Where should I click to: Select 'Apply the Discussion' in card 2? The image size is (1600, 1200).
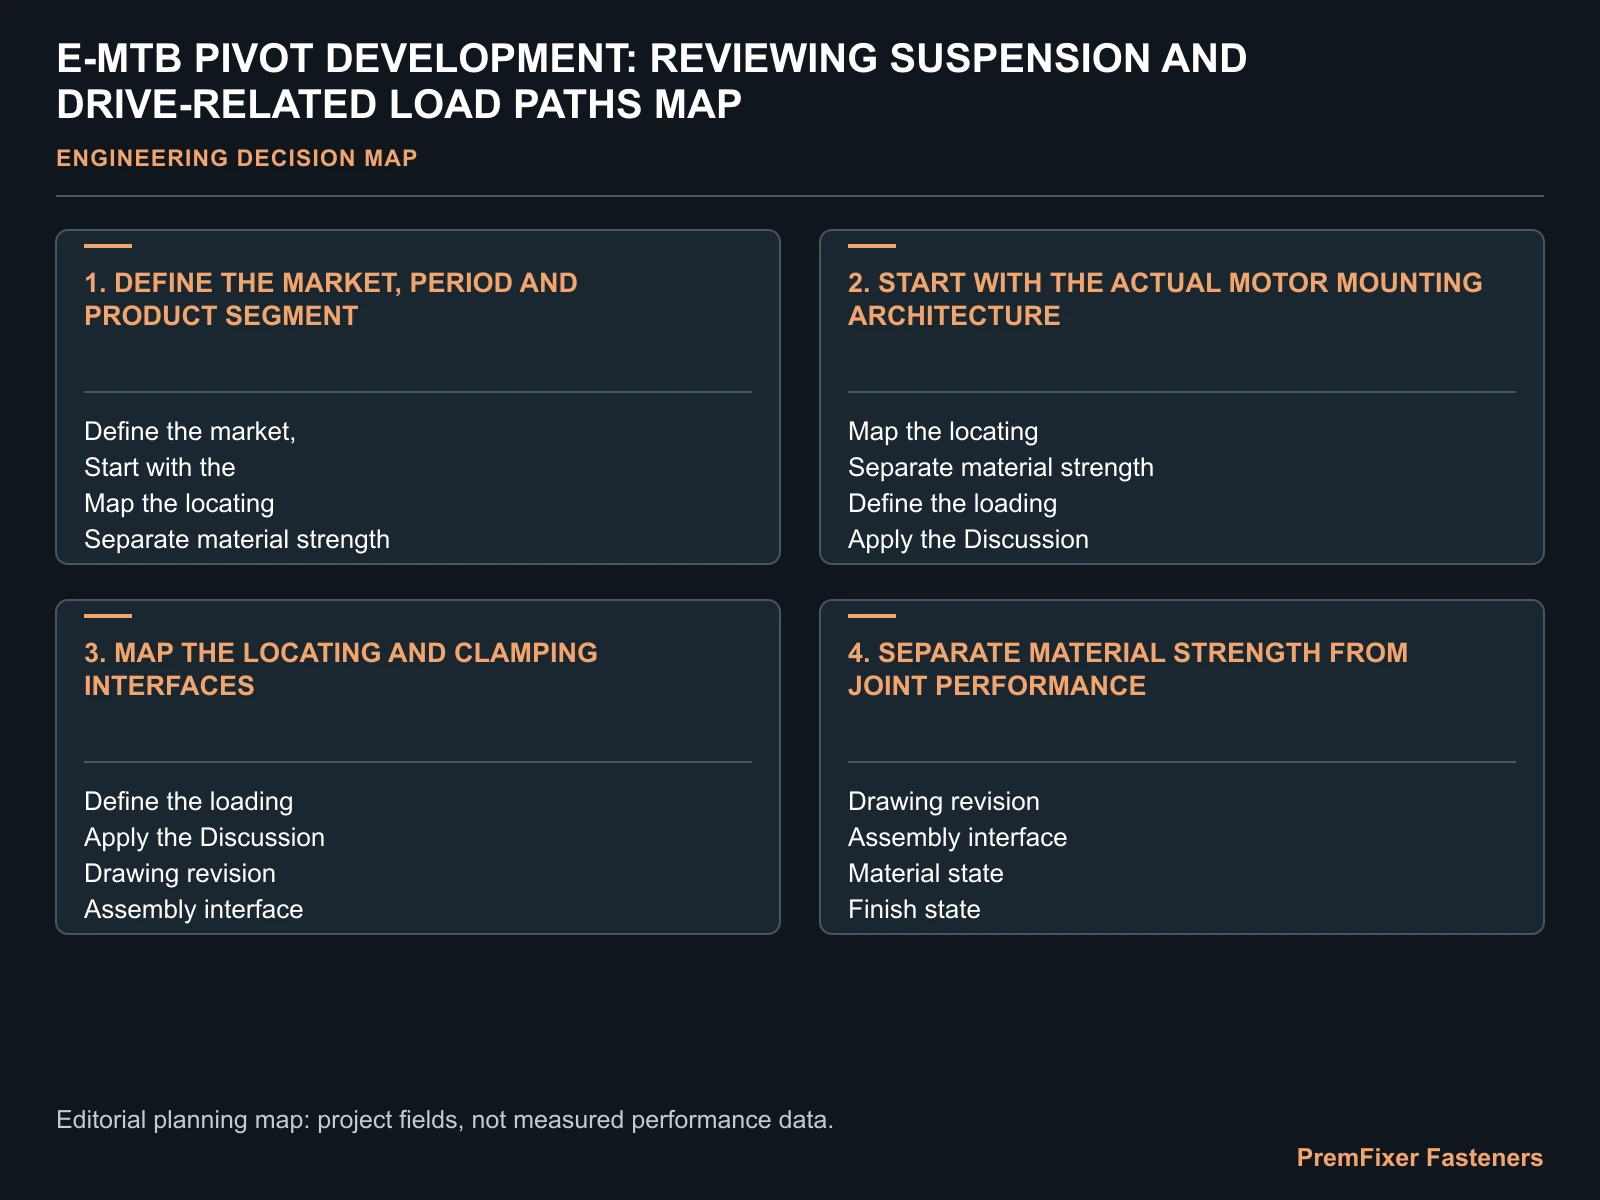pos(968,539)
